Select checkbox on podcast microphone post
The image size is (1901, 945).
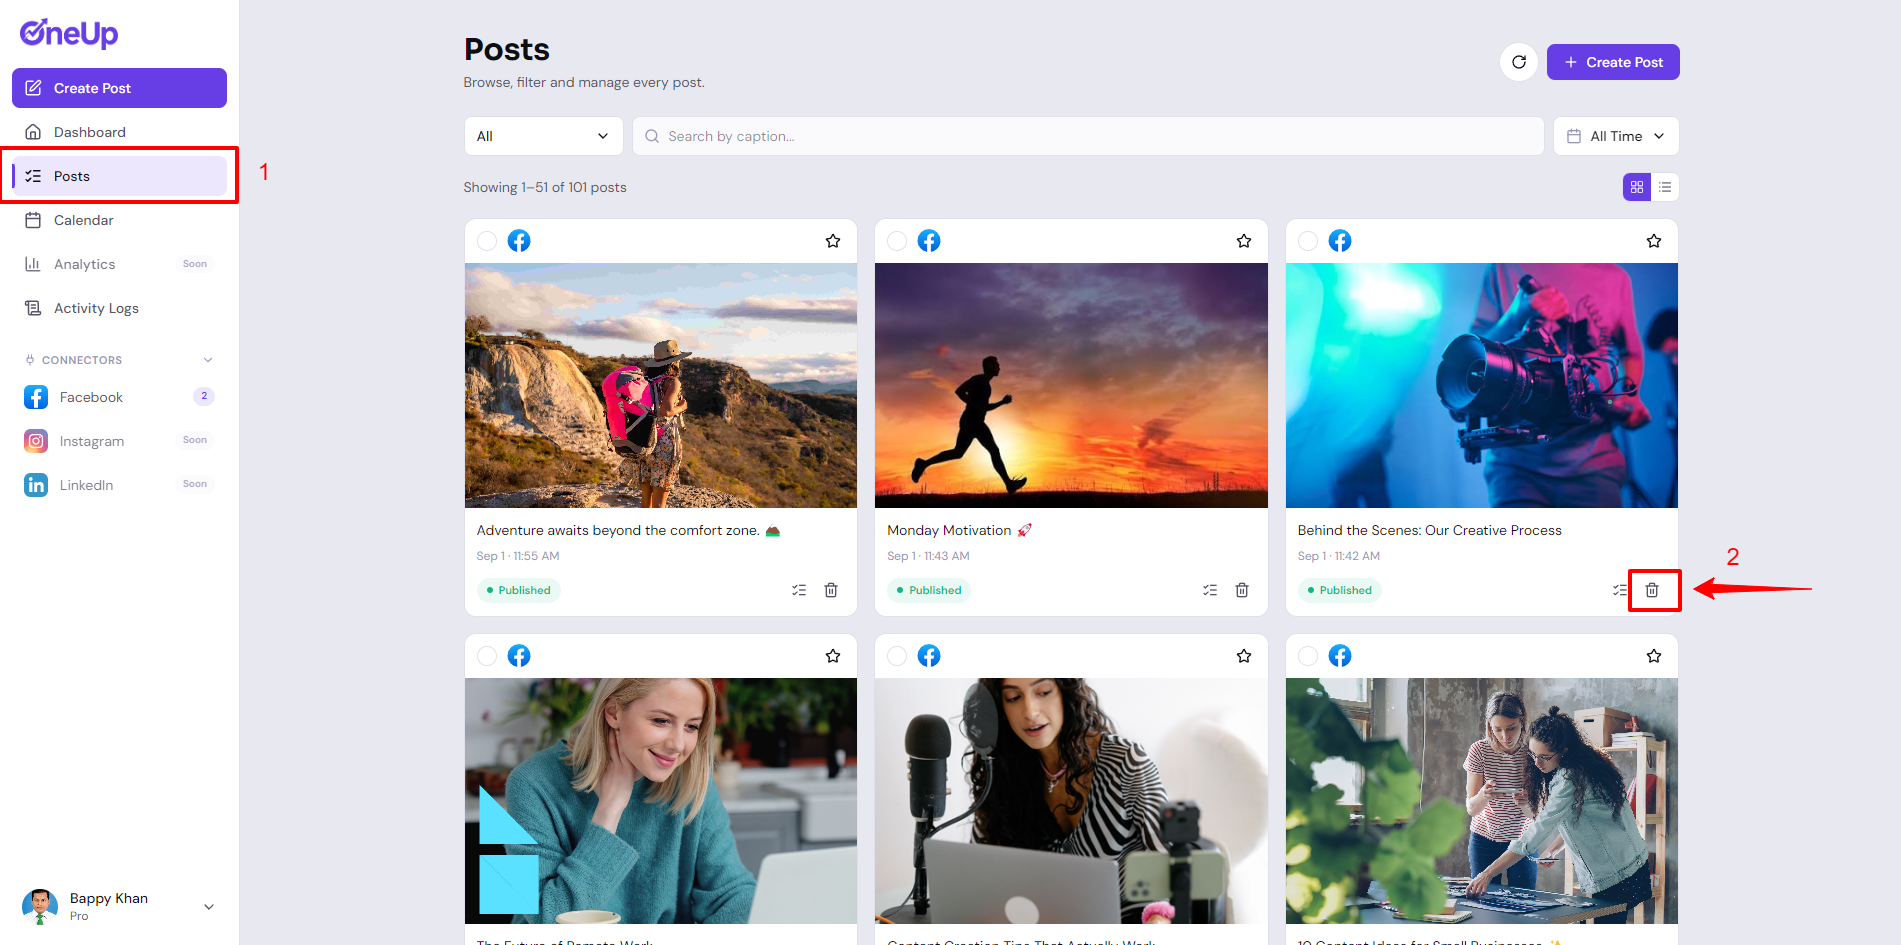(x=897, y=656)
